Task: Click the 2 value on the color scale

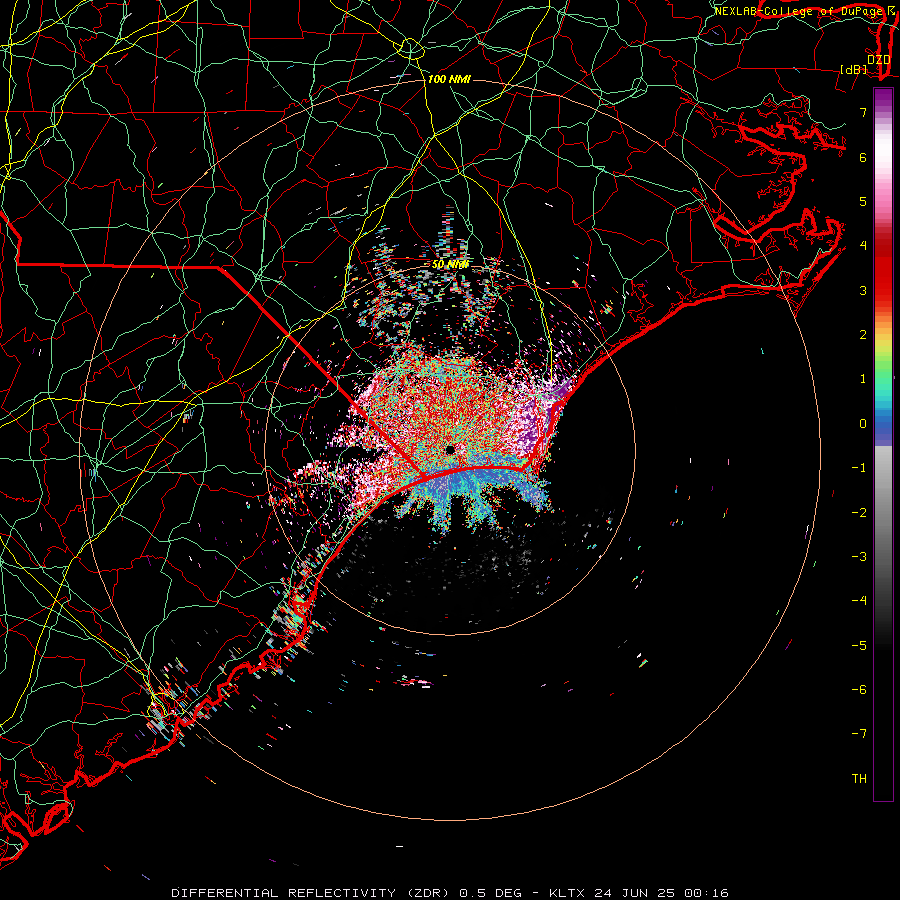Action: pyautogui.click(x=863, y=335)
